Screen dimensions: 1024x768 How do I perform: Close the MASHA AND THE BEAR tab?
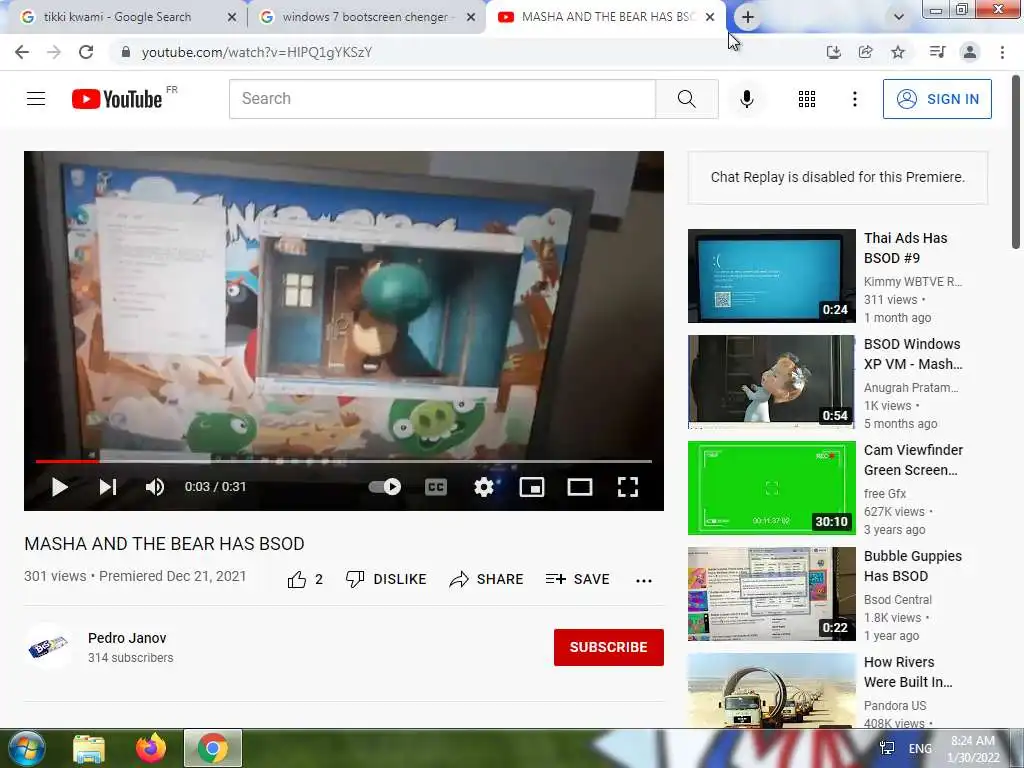pos(711,18)
